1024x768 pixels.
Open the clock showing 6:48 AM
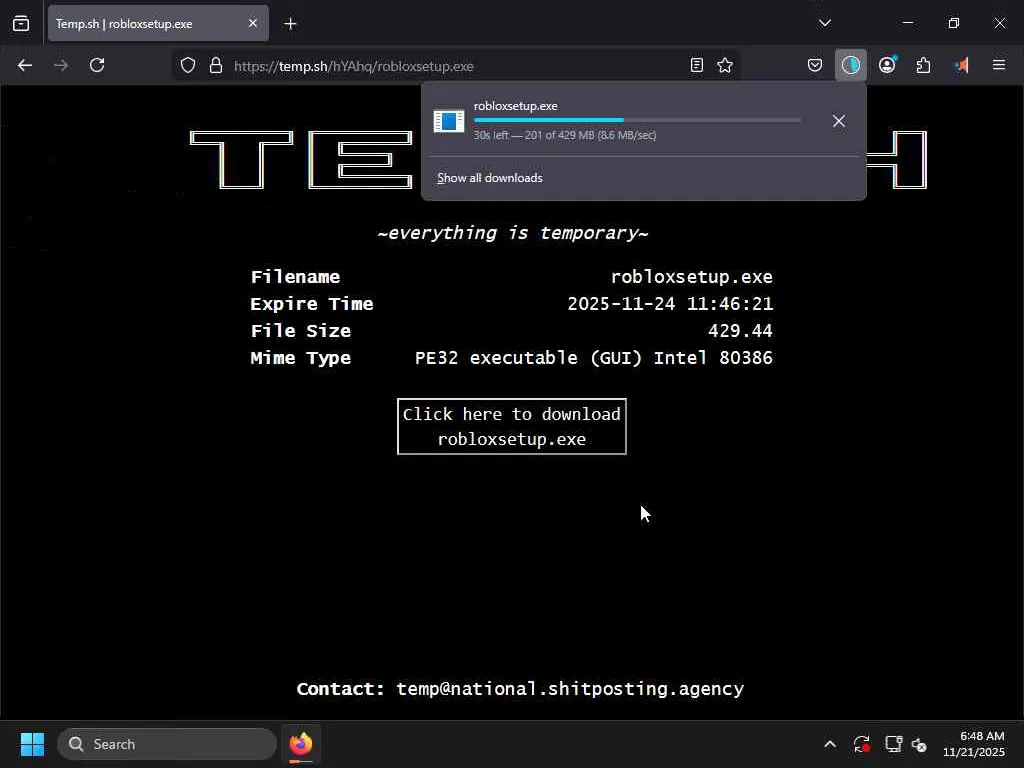pyautogui.click(x=974, y=744)
